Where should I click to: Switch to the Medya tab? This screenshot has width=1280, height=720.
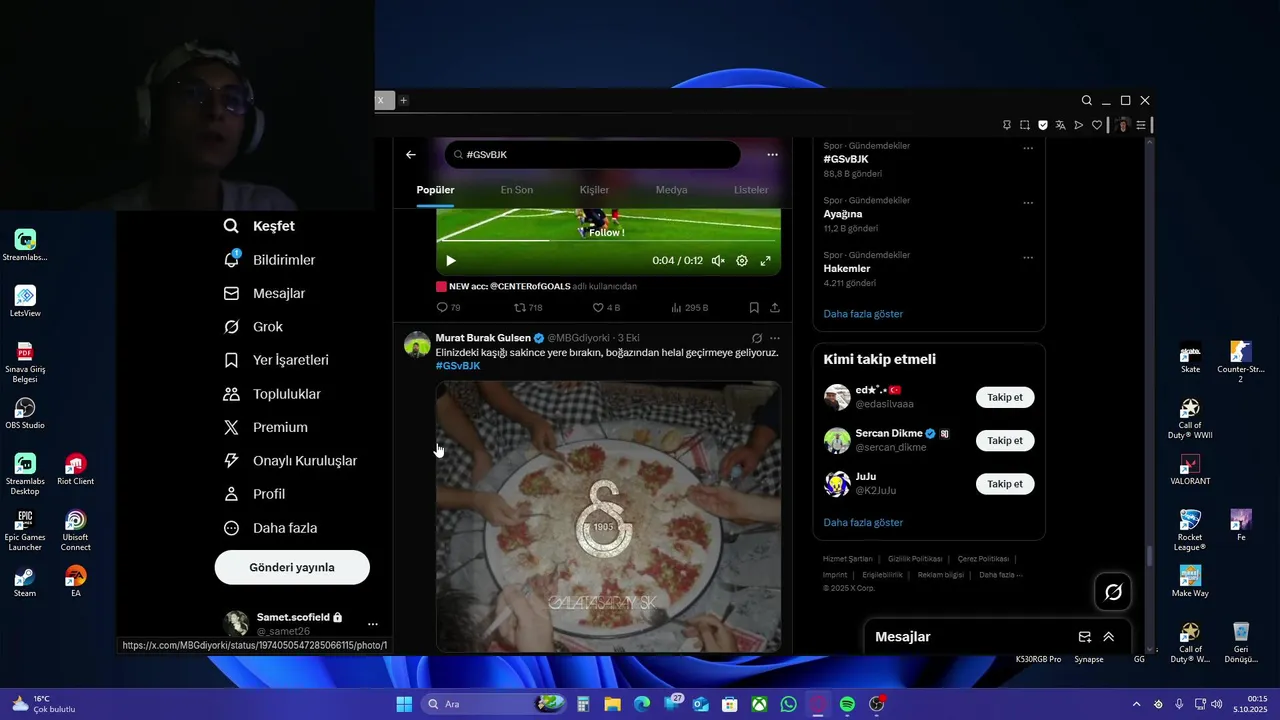pos(671,190)
